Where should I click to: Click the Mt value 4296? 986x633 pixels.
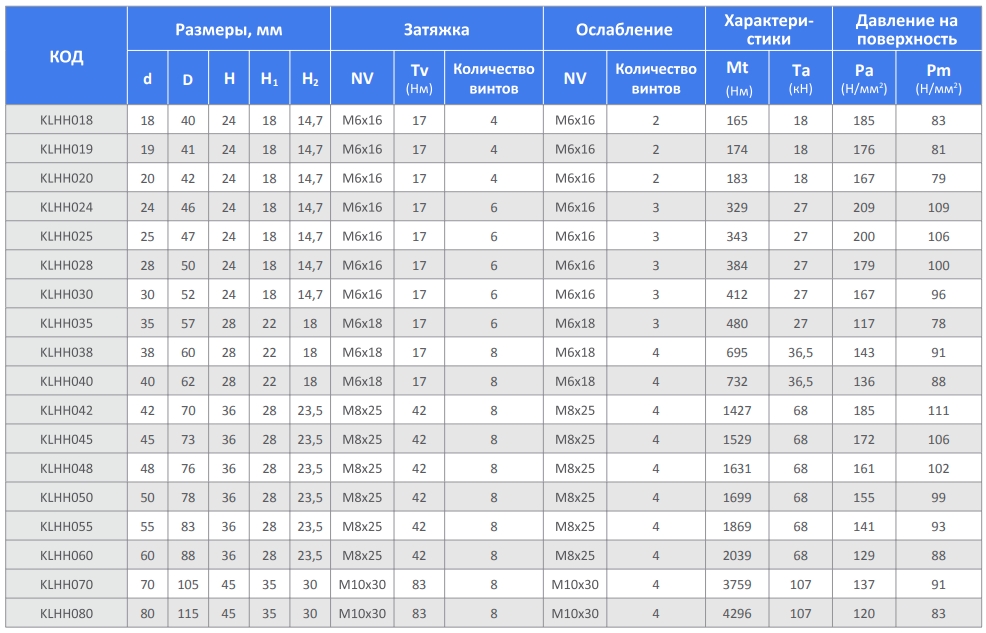738,614
